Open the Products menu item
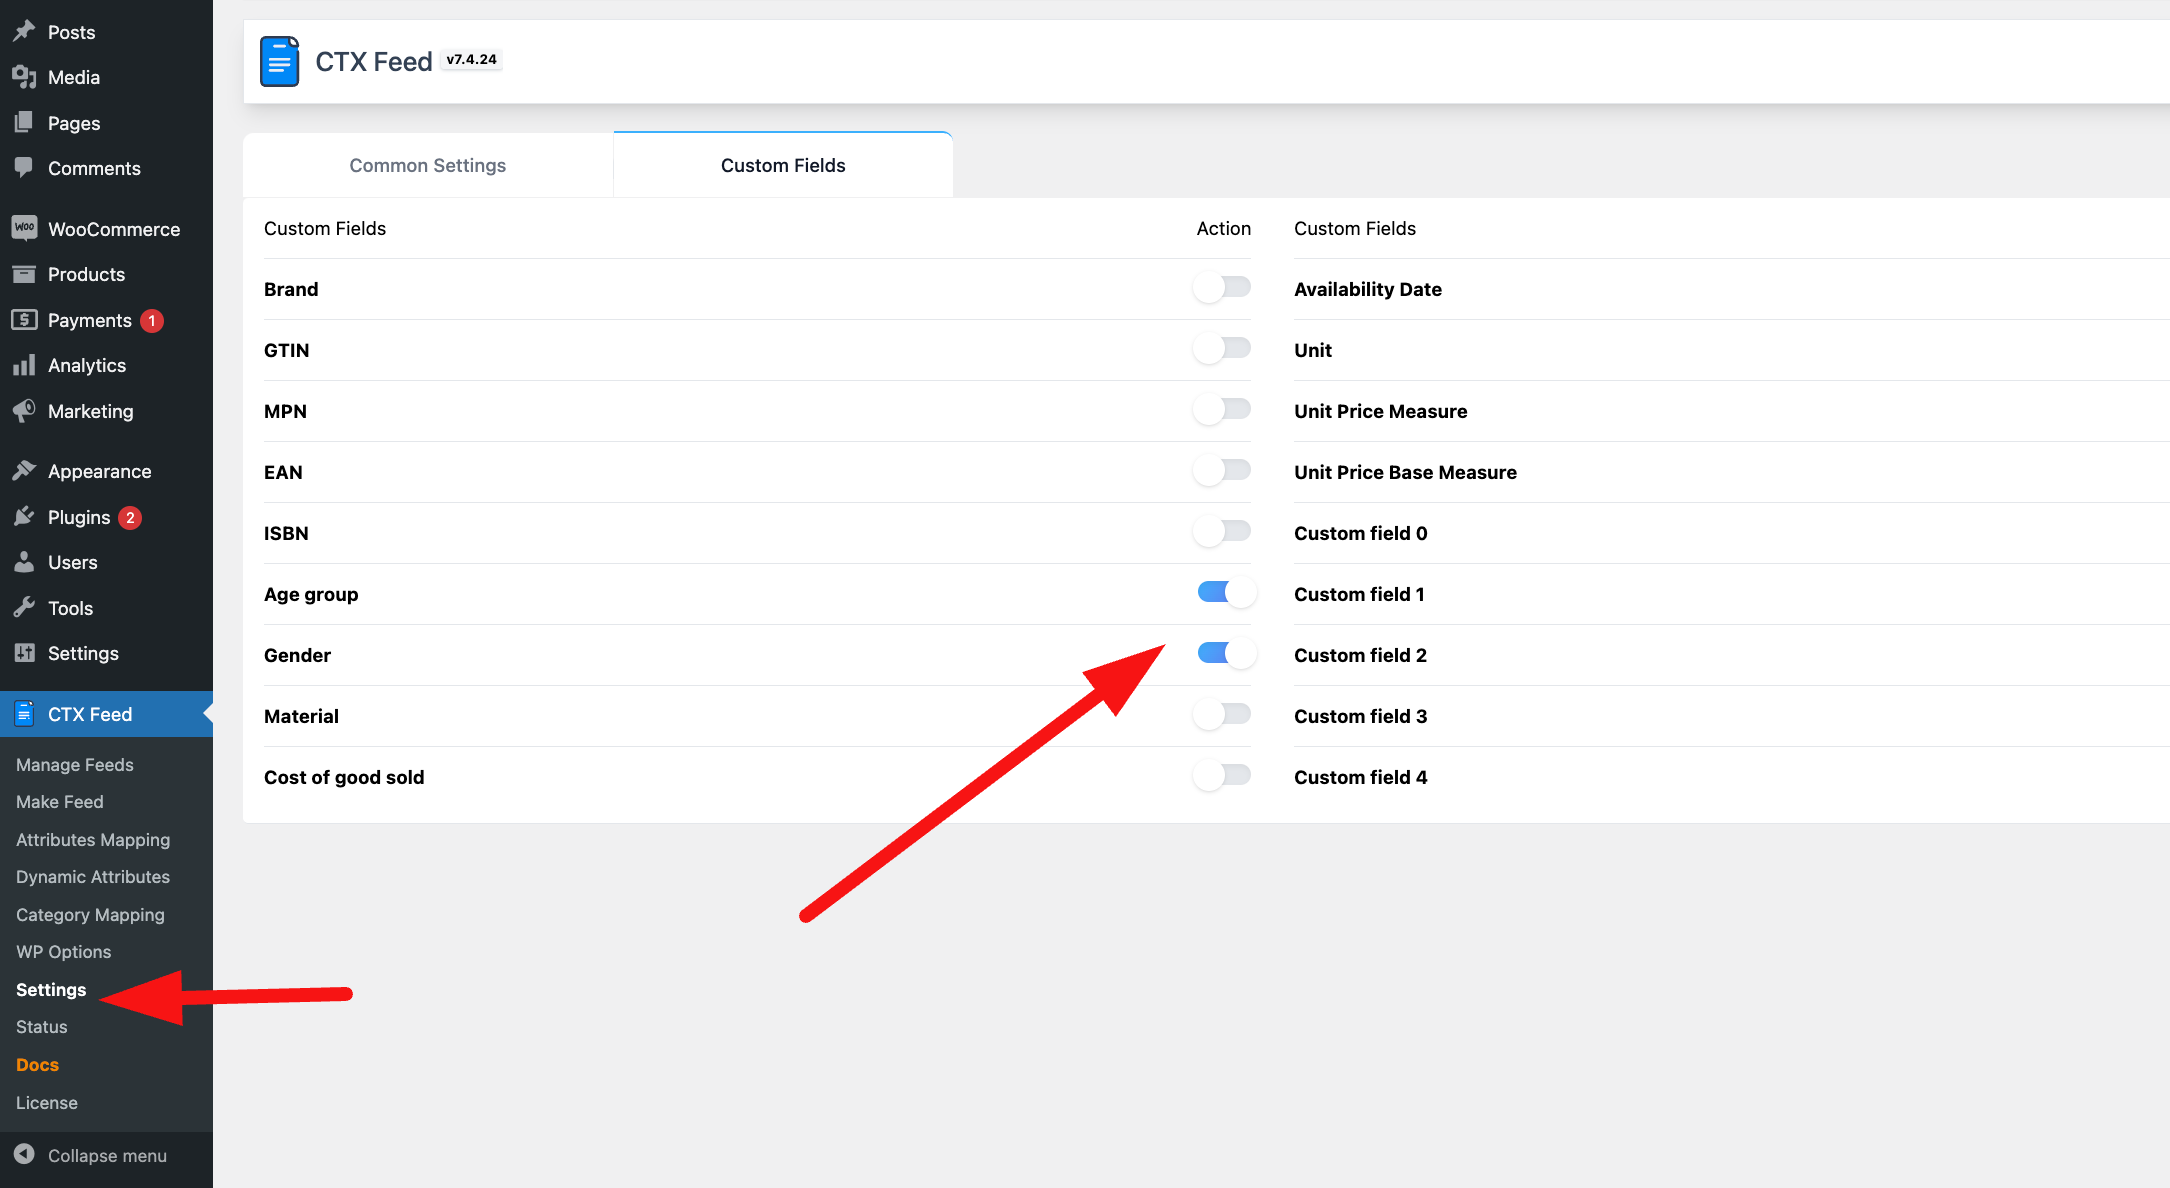Screen dimensions: 2170x1188 click(106, 274)
